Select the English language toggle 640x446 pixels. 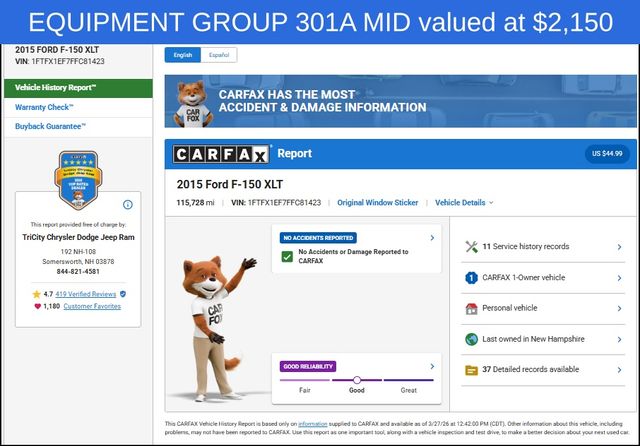tap(183, 55)
